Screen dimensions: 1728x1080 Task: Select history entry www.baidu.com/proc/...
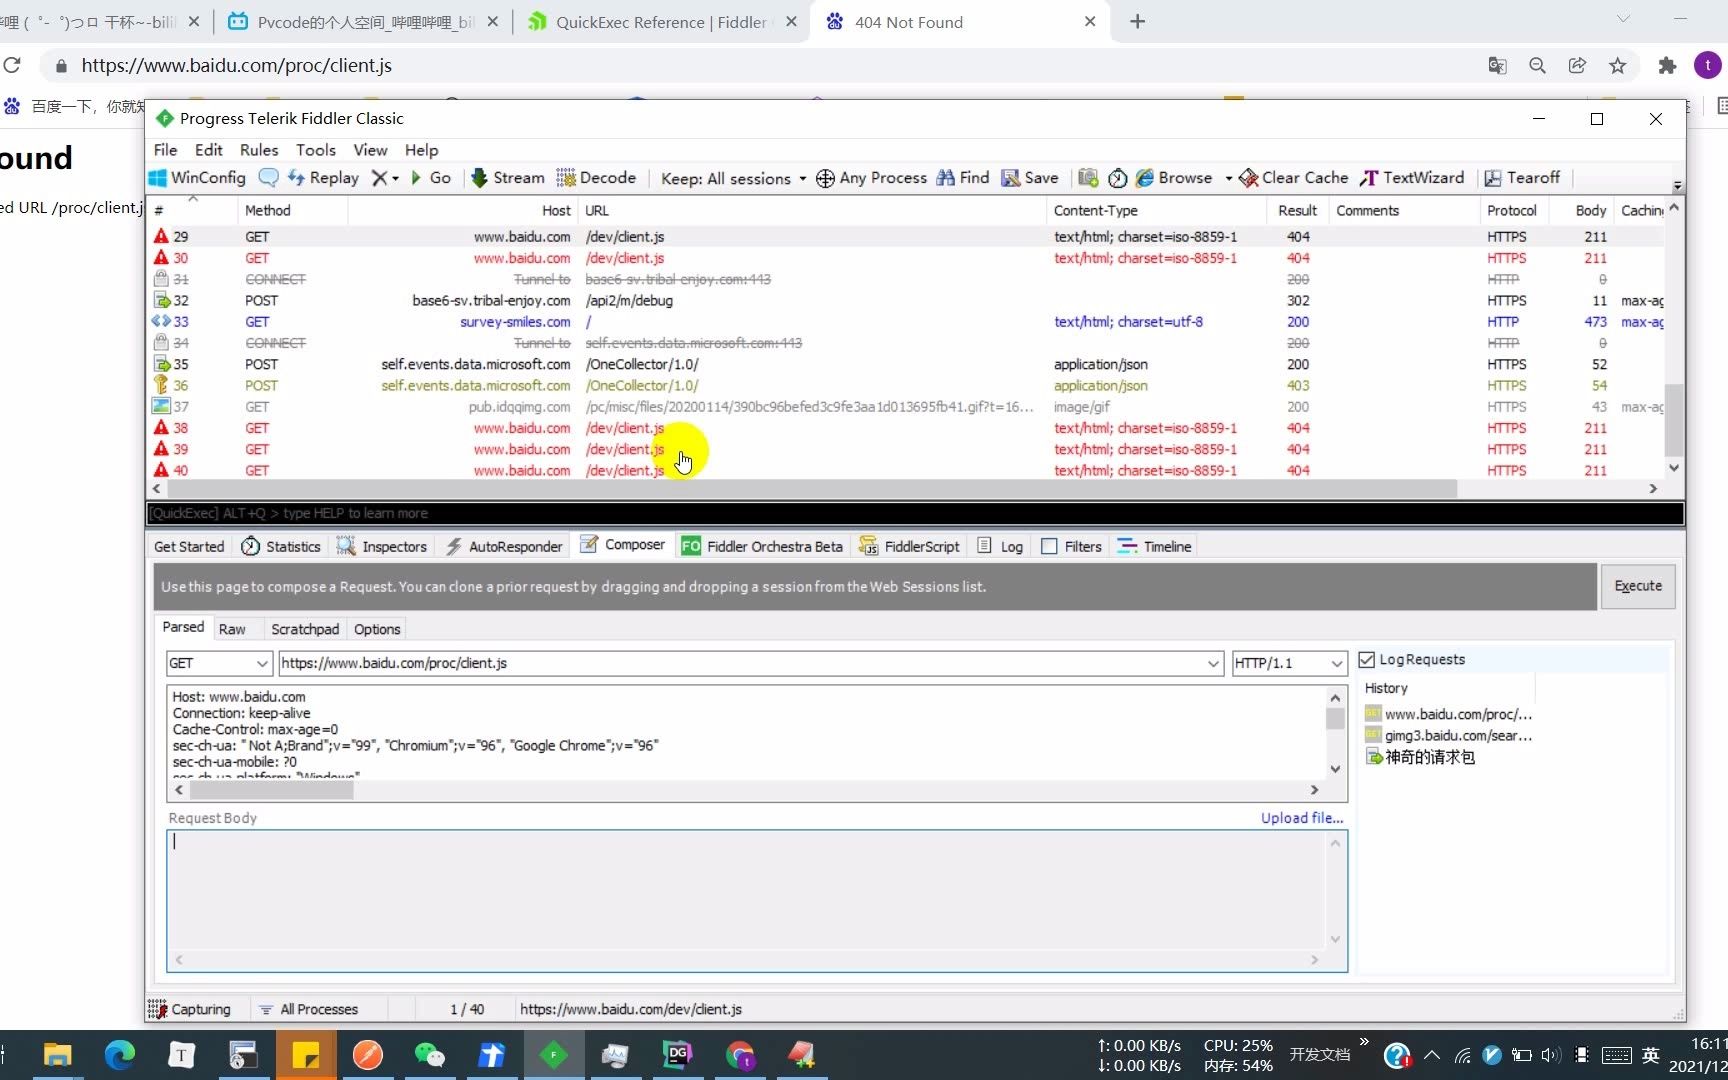coord(1448,714)
